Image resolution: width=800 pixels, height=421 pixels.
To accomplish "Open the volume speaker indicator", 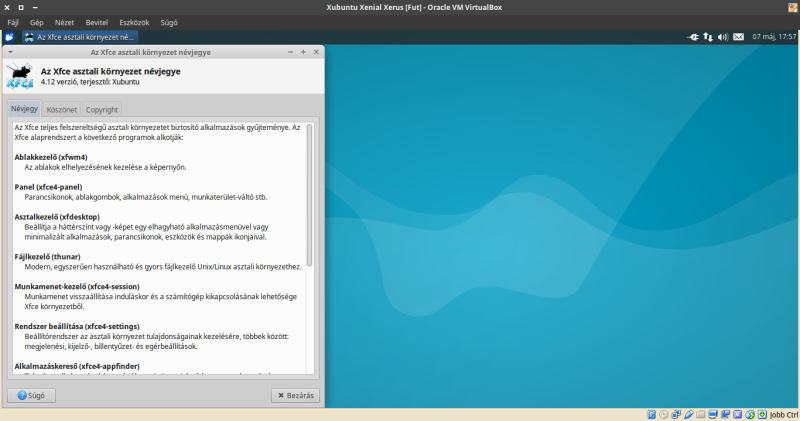I will pos(723,37).
